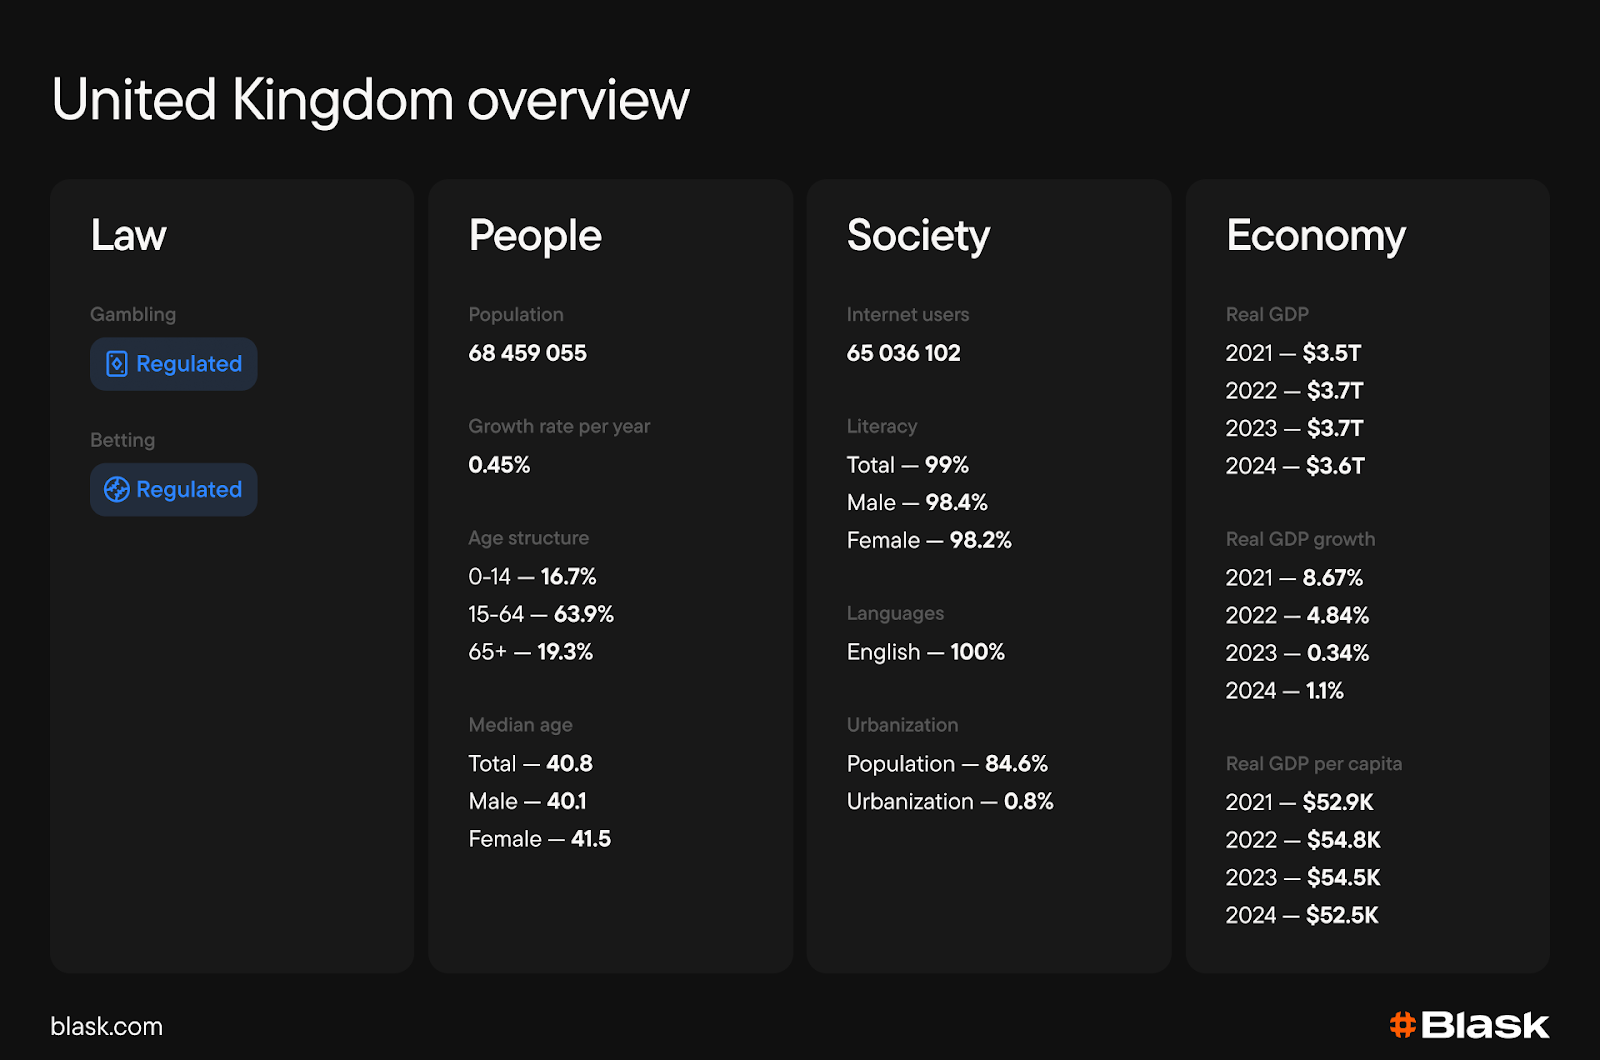Click the ball icon in Betting Regulated badge
This screenshot has width=1600, height=1060.
tap(117, 490)
